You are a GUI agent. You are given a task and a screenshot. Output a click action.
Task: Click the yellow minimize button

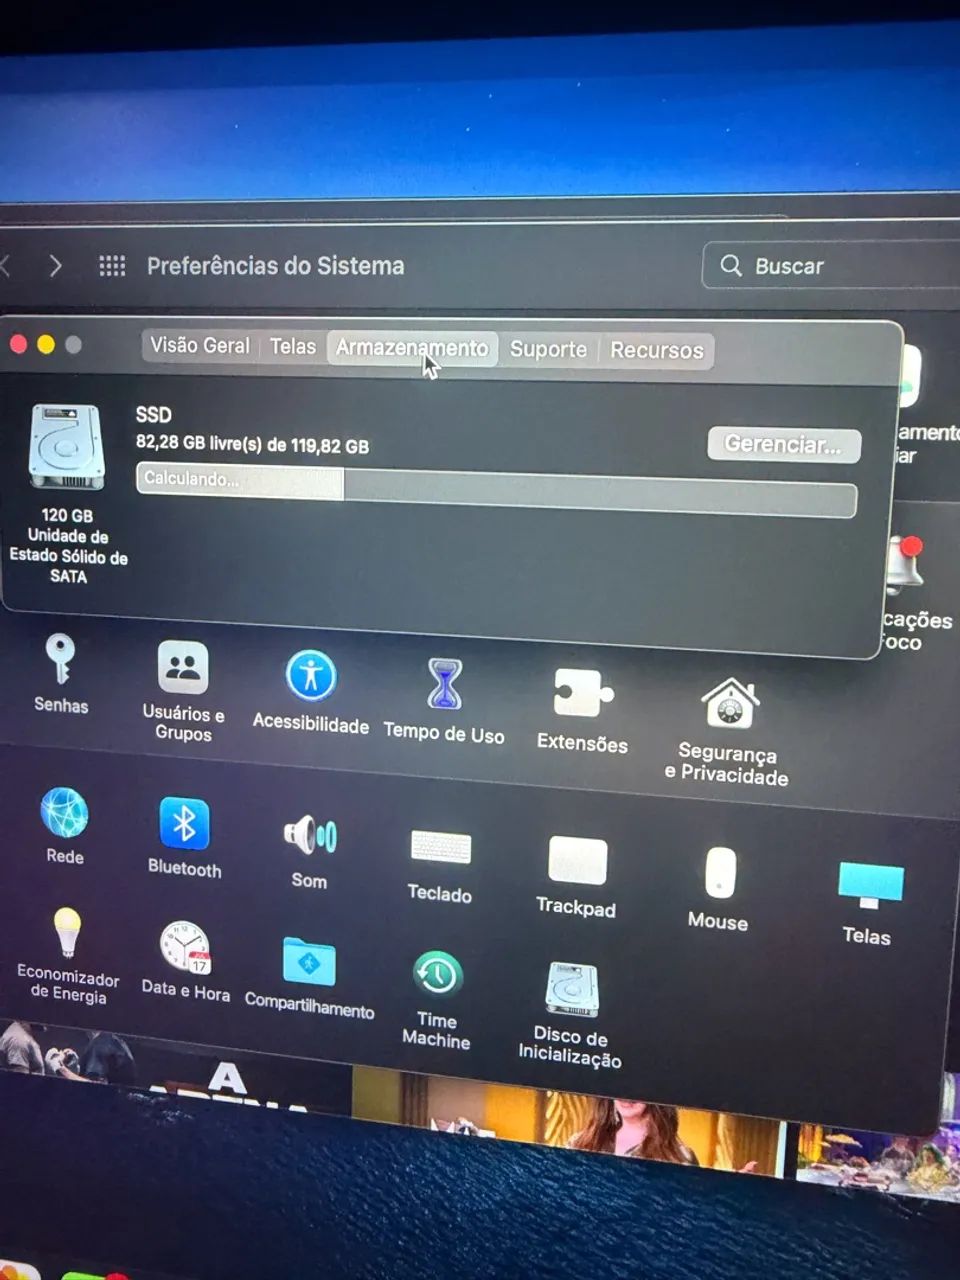46,344
